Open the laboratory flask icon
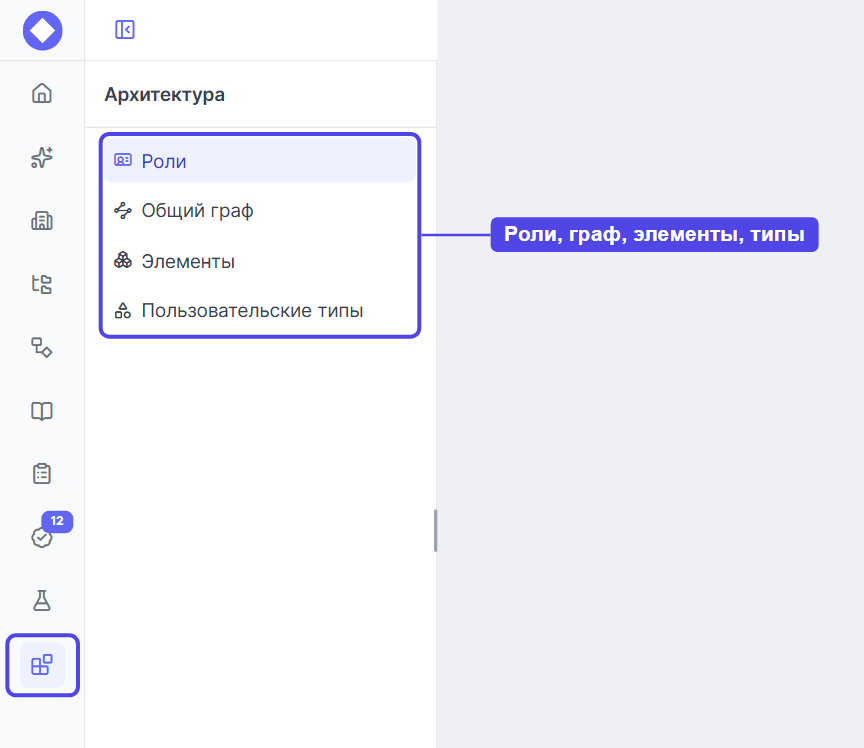 point(42,601)
